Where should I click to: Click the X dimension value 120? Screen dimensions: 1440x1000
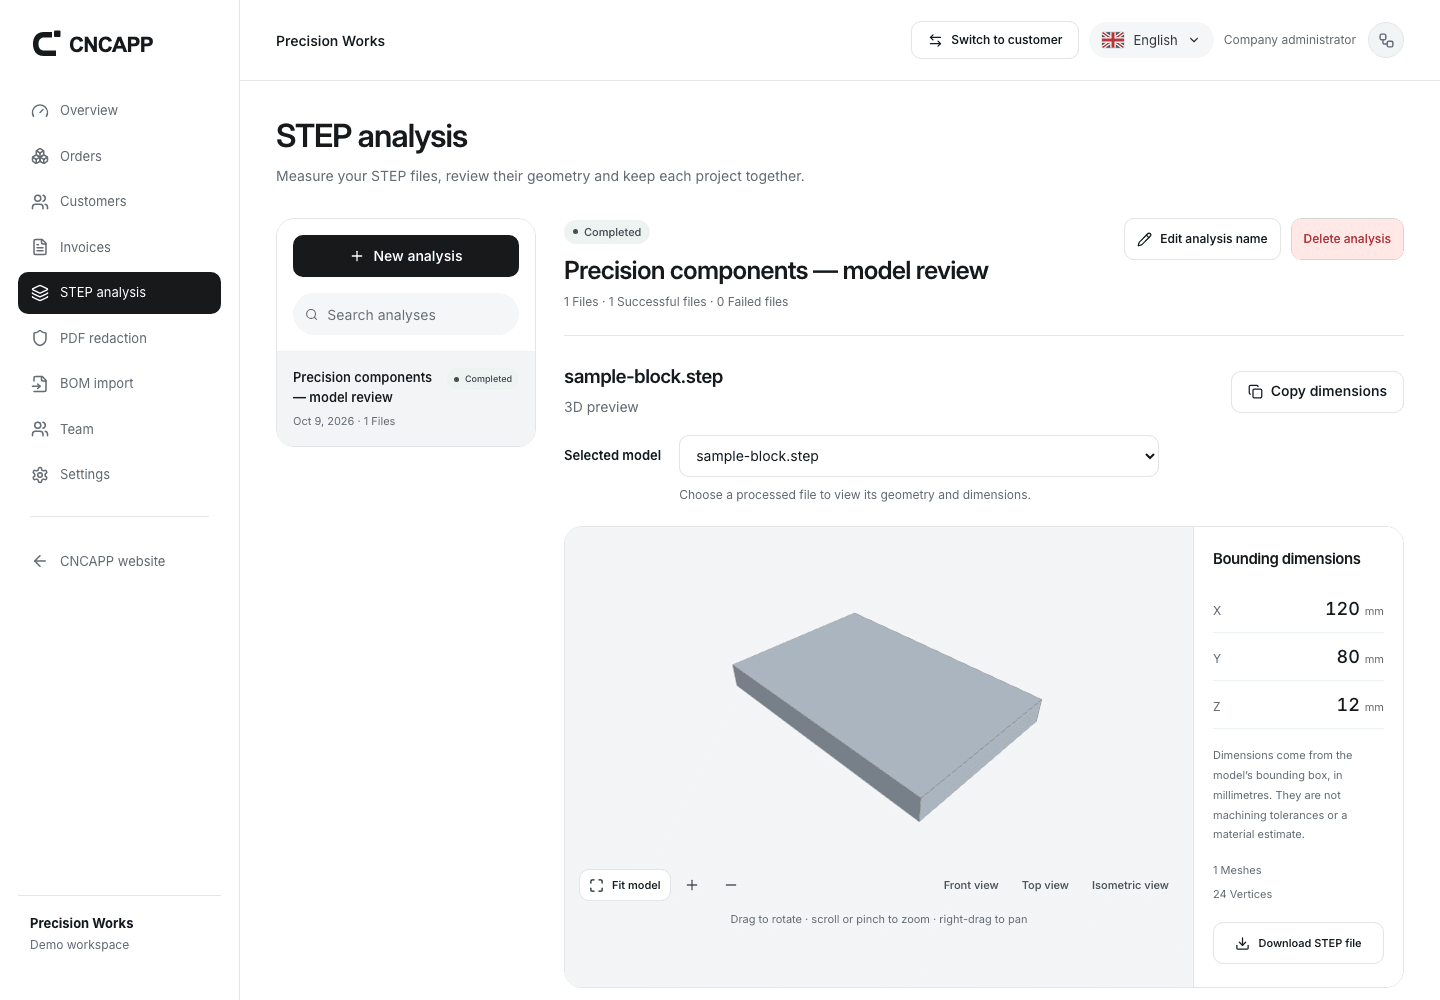1342,608
